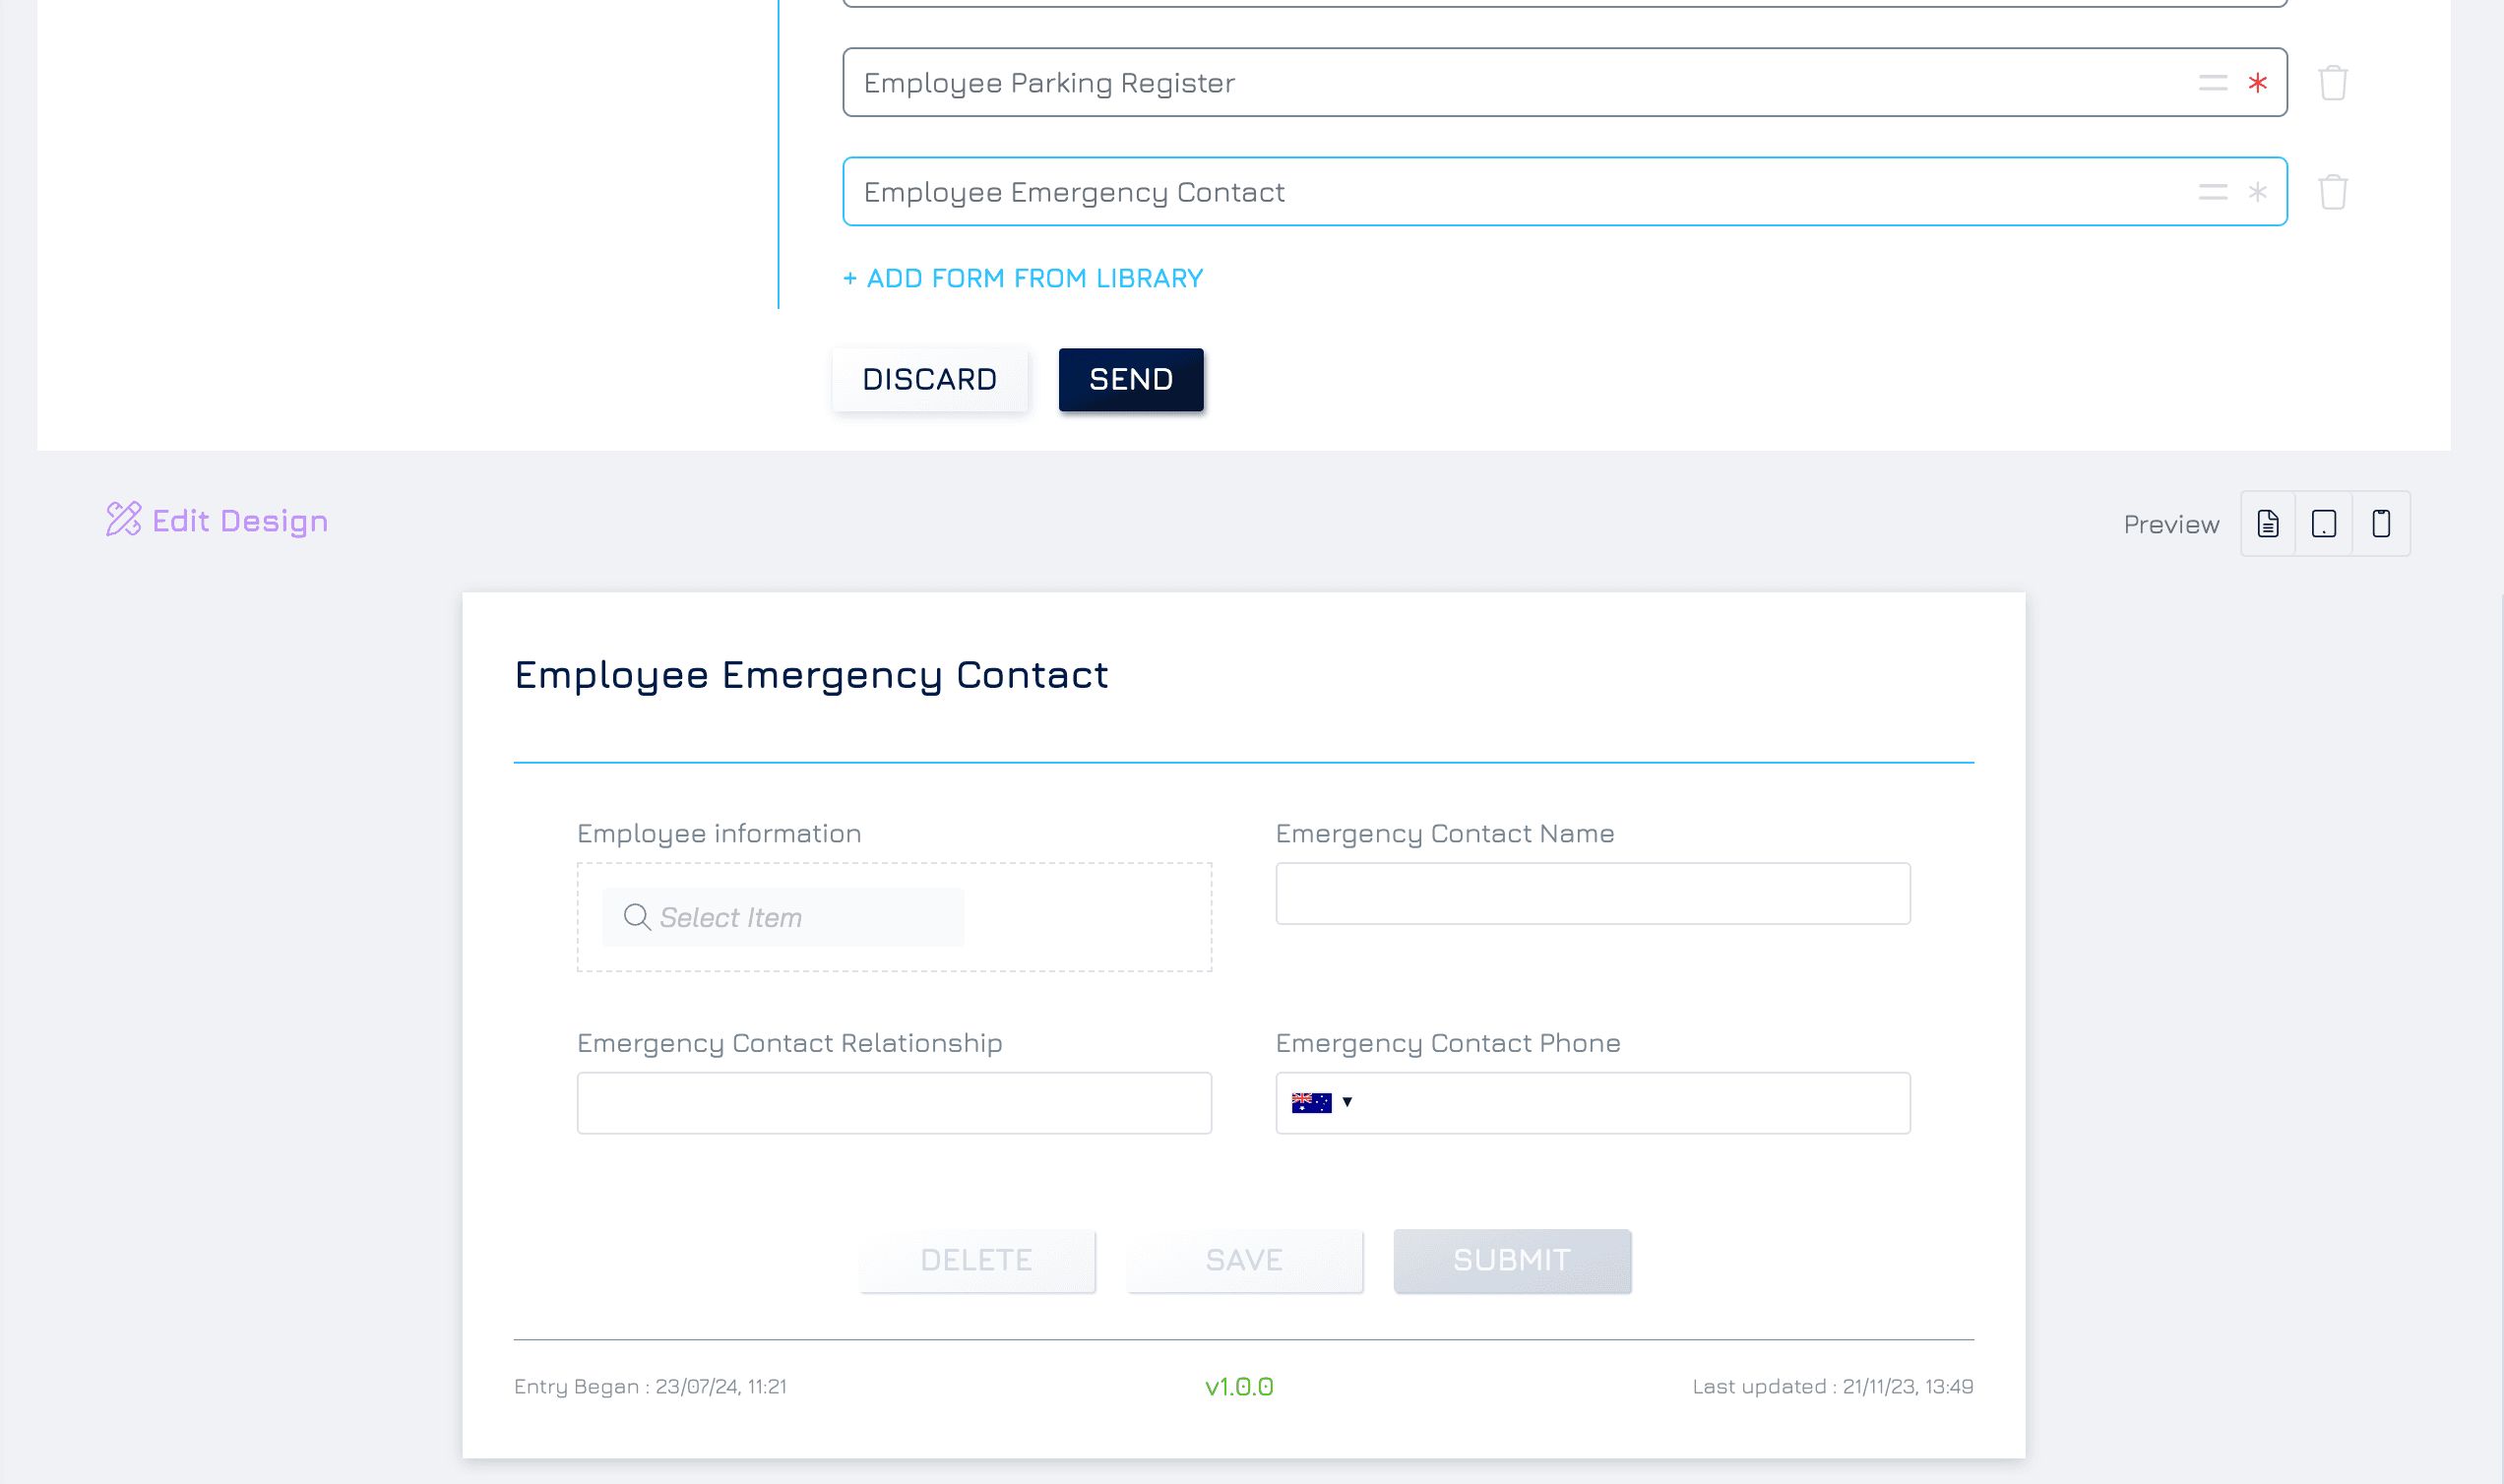
Task: Click the Edit Design pencil icon
Action: pyautogui.click(x=124, y=519)
